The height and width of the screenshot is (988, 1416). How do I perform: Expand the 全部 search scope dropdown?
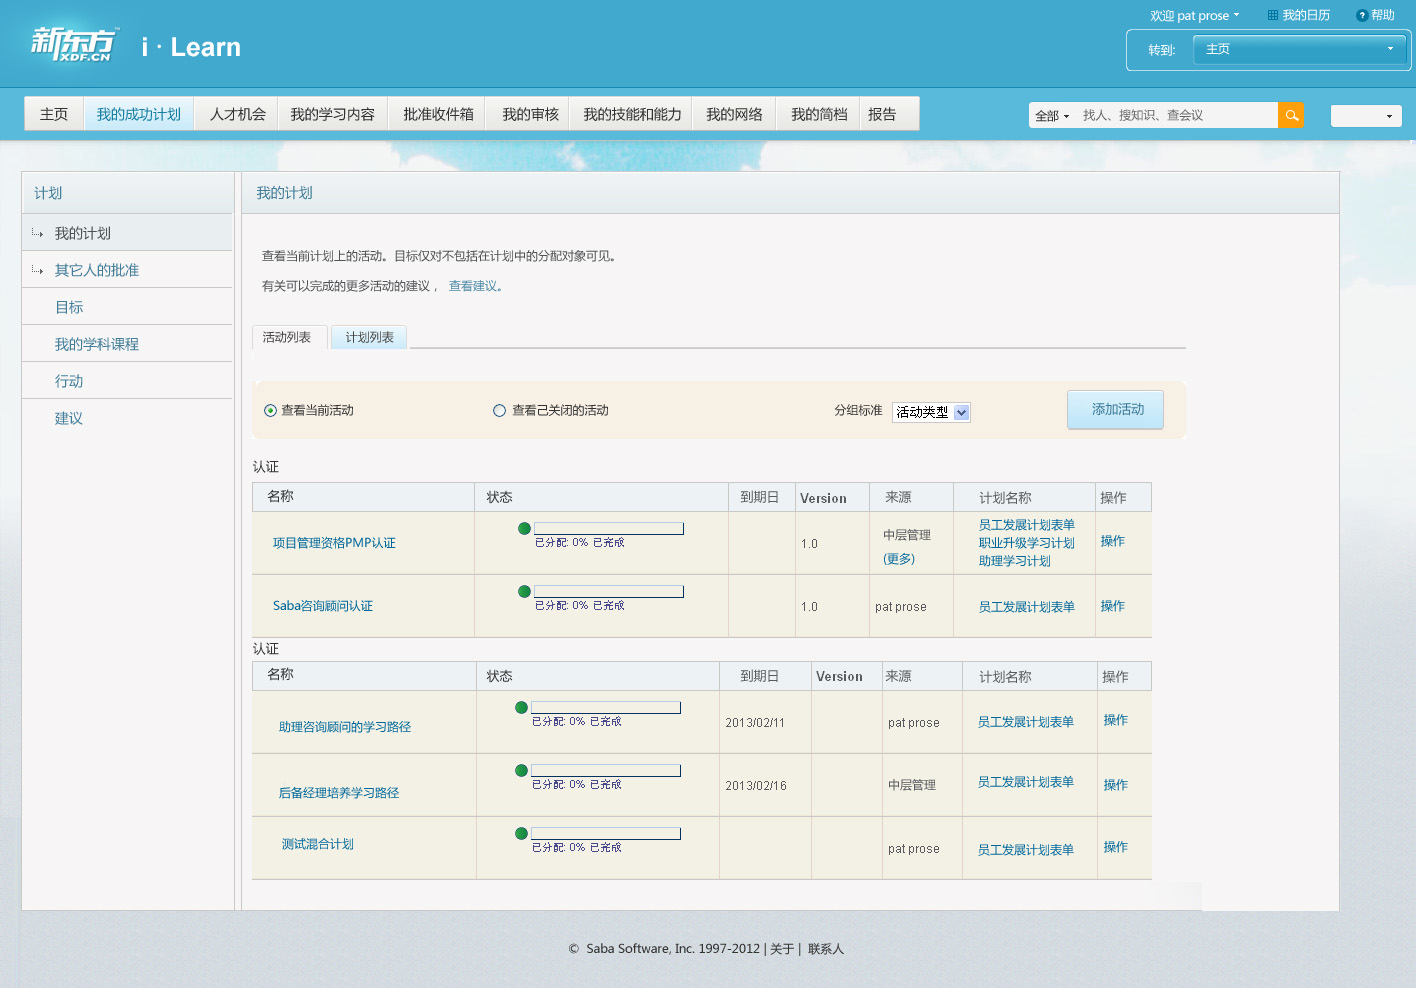pyautogui.click(x=1052, y=115)
